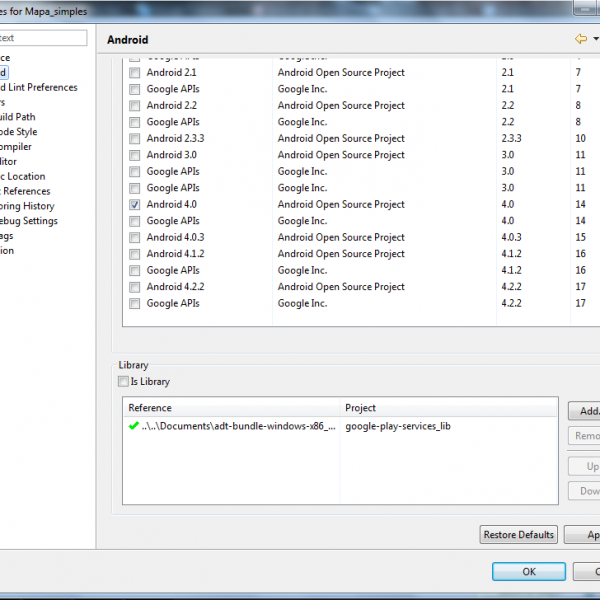This screenshot has height=600, width=600.
Task: Click the Project column header
Action: coord(448,408)
